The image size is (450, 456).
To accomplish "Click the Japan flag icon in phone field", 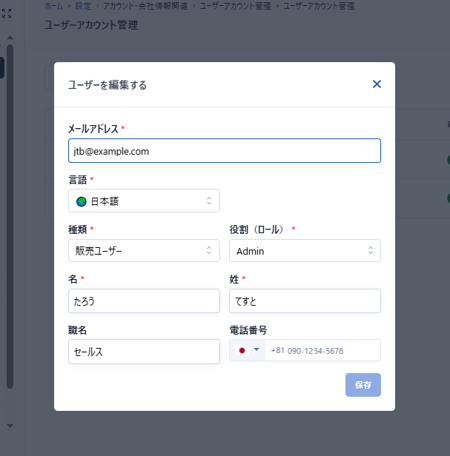I will tap(242, 350).
